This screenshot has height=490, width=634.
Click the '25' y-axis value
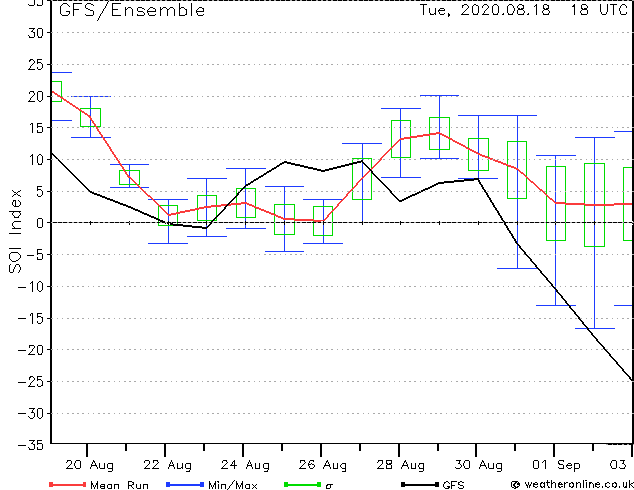(35, 65)
